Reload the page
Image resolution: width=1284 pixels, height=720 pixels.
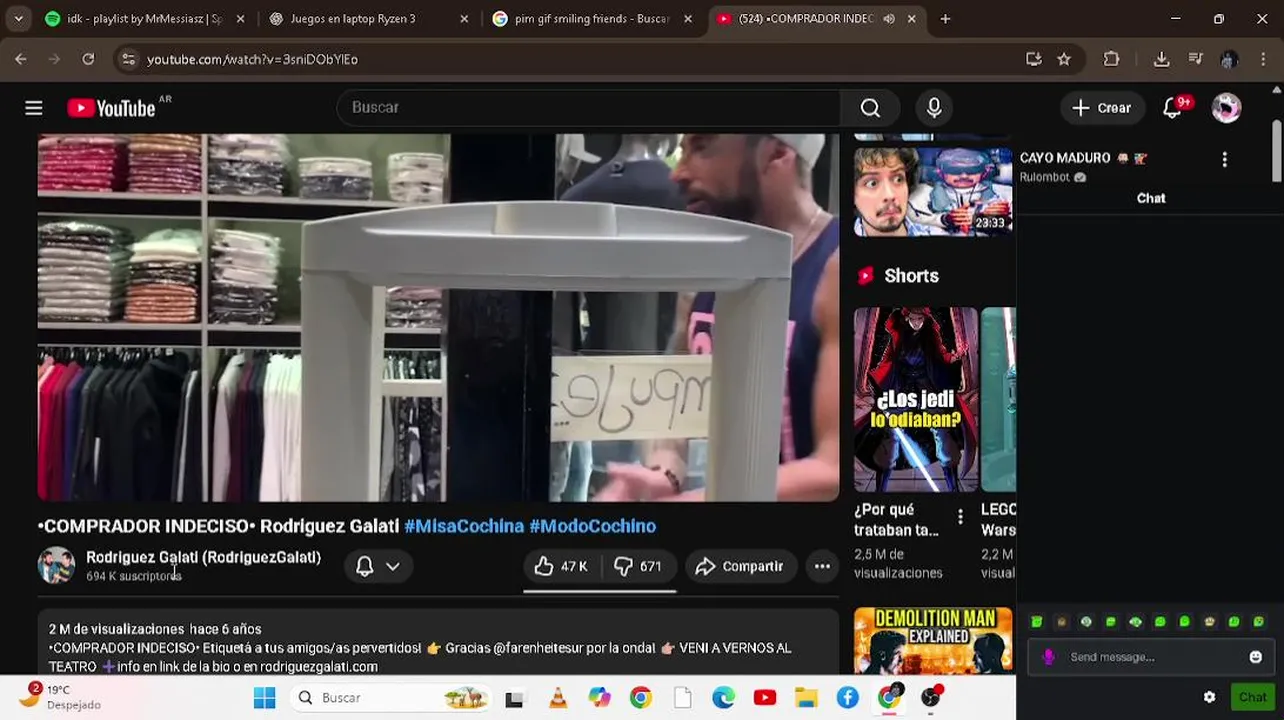pyautogui.click(x=88, y=59)
